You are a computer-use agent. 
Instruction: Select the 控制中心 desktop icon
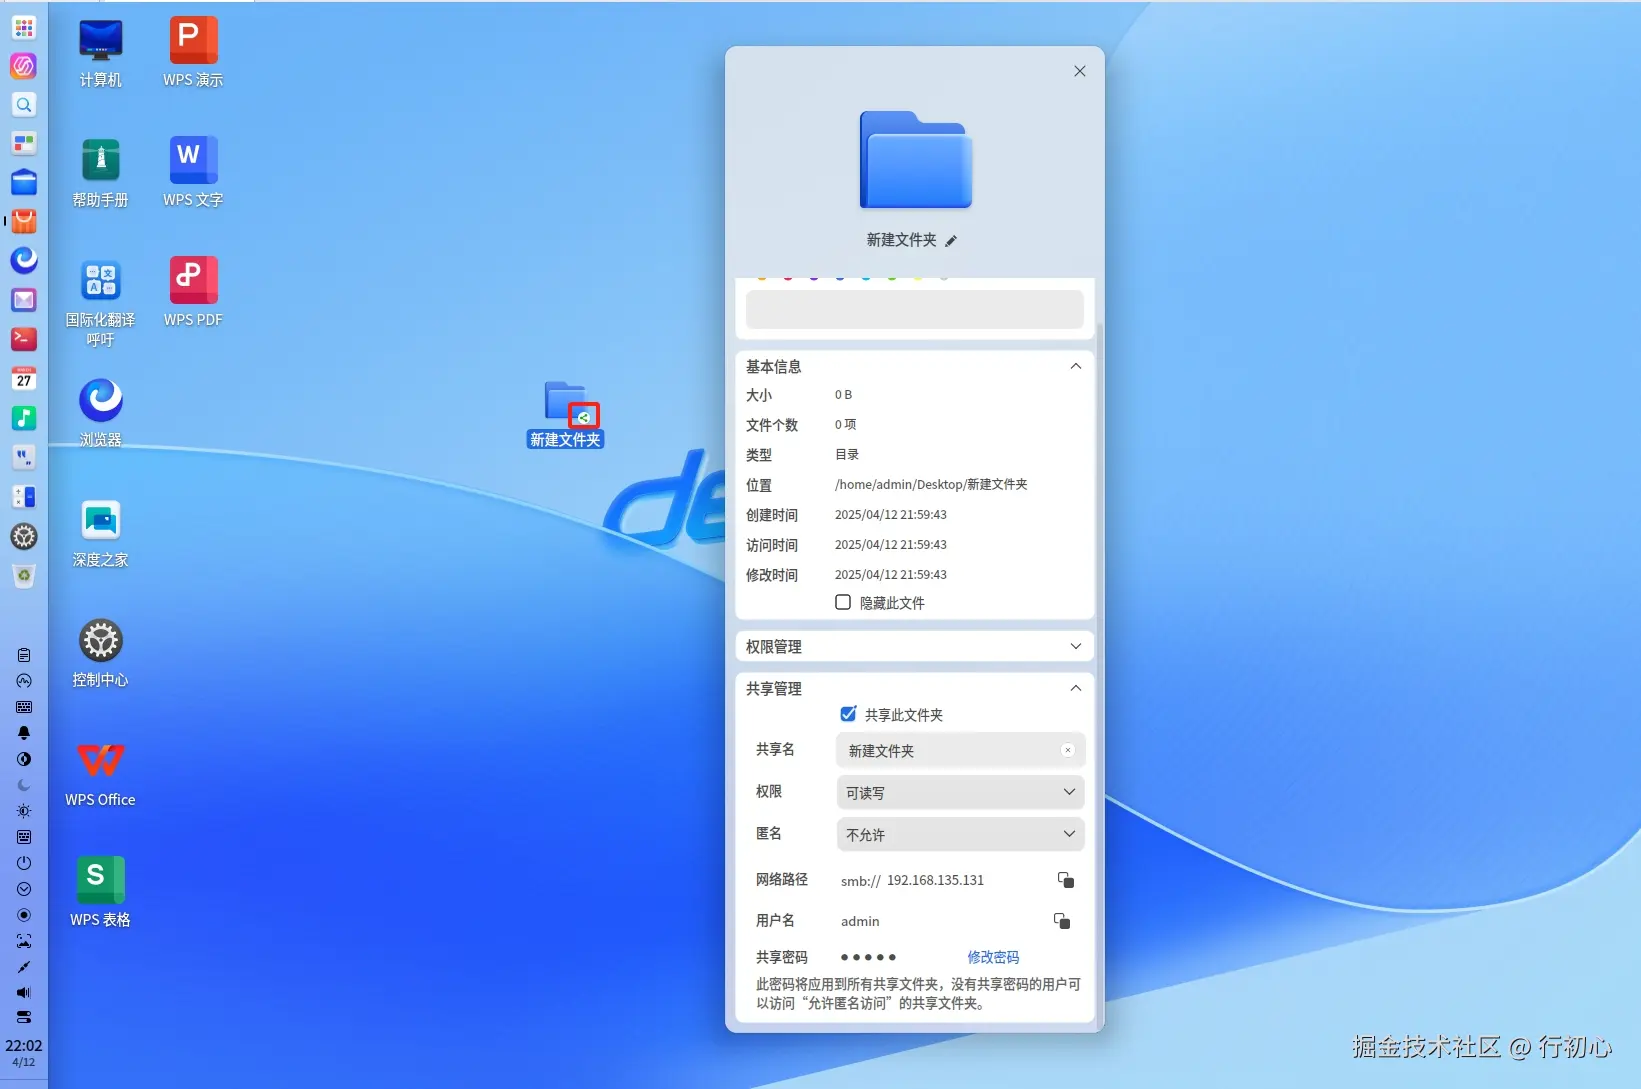click(x=101, y=653)
